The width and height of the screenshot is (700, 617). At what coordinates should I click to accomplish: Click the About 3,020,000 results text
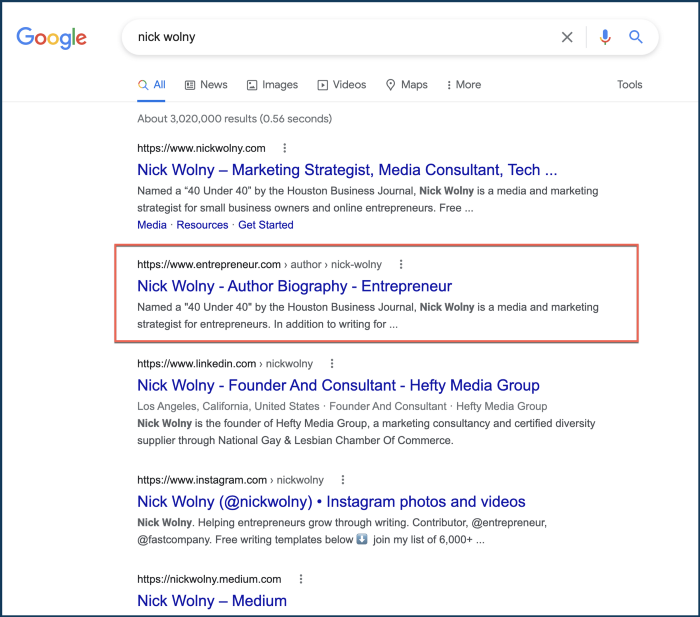click(x=234, y=119)
